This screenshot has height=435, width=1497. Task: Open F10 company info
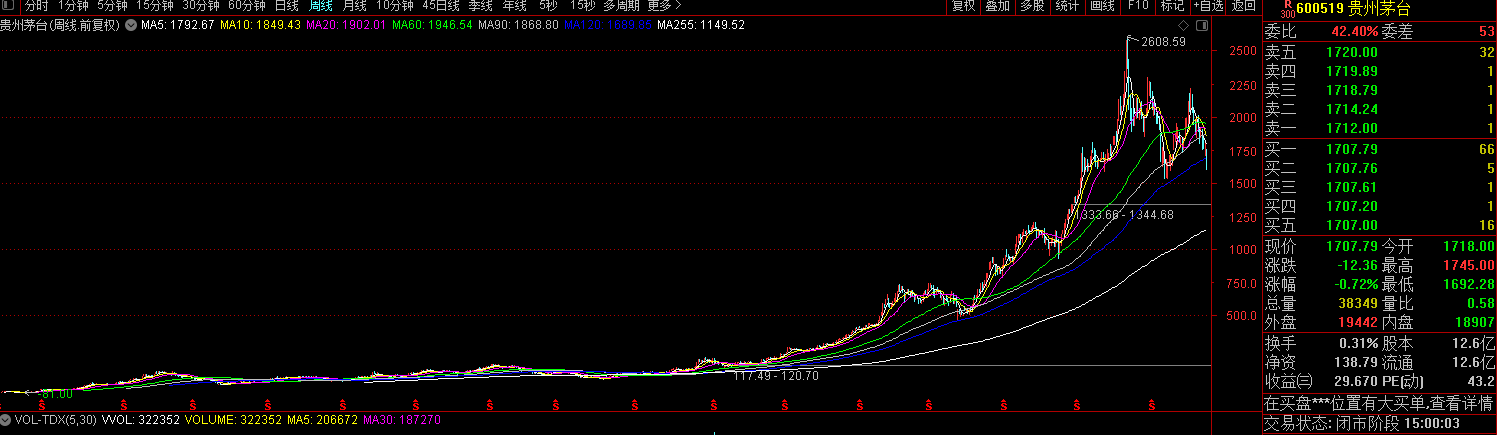click(1137, 6)
